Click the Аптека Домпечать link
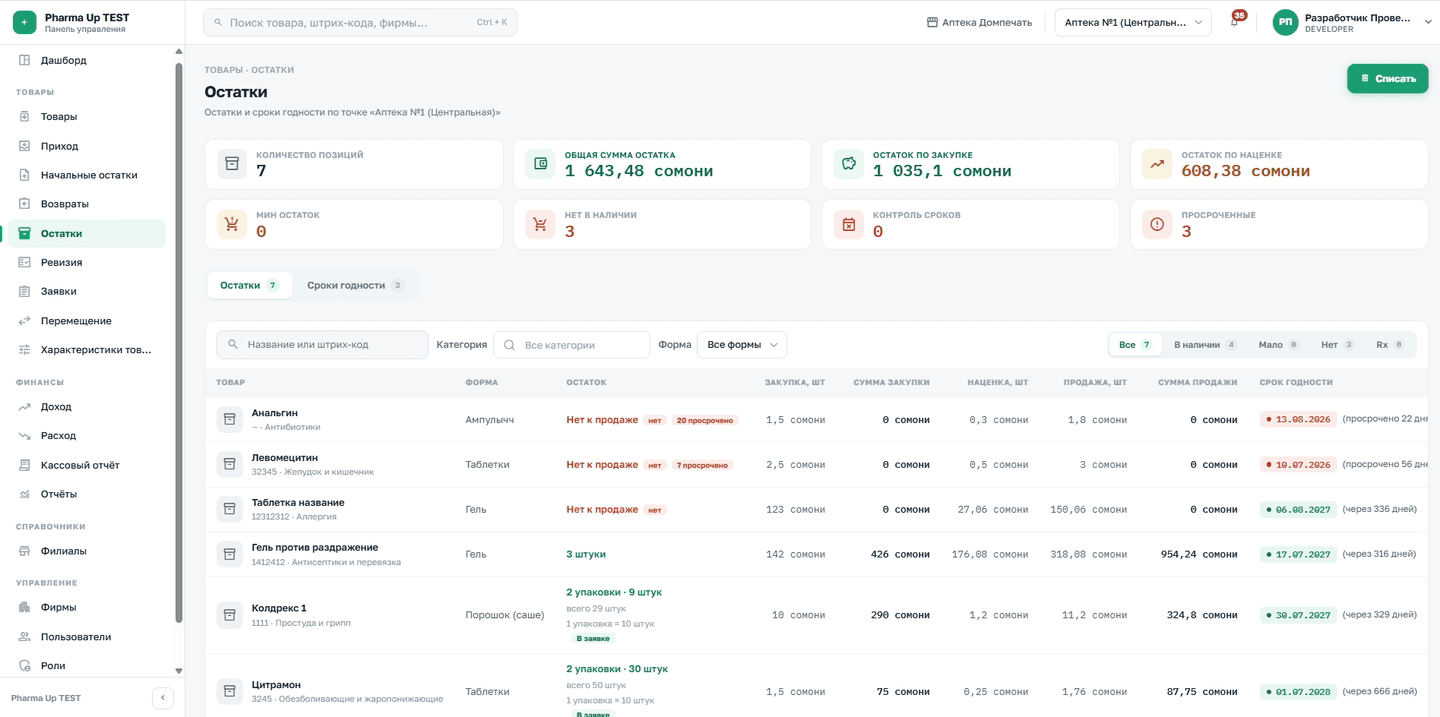This screenshot has height=717, width=1440. [979, 22]
